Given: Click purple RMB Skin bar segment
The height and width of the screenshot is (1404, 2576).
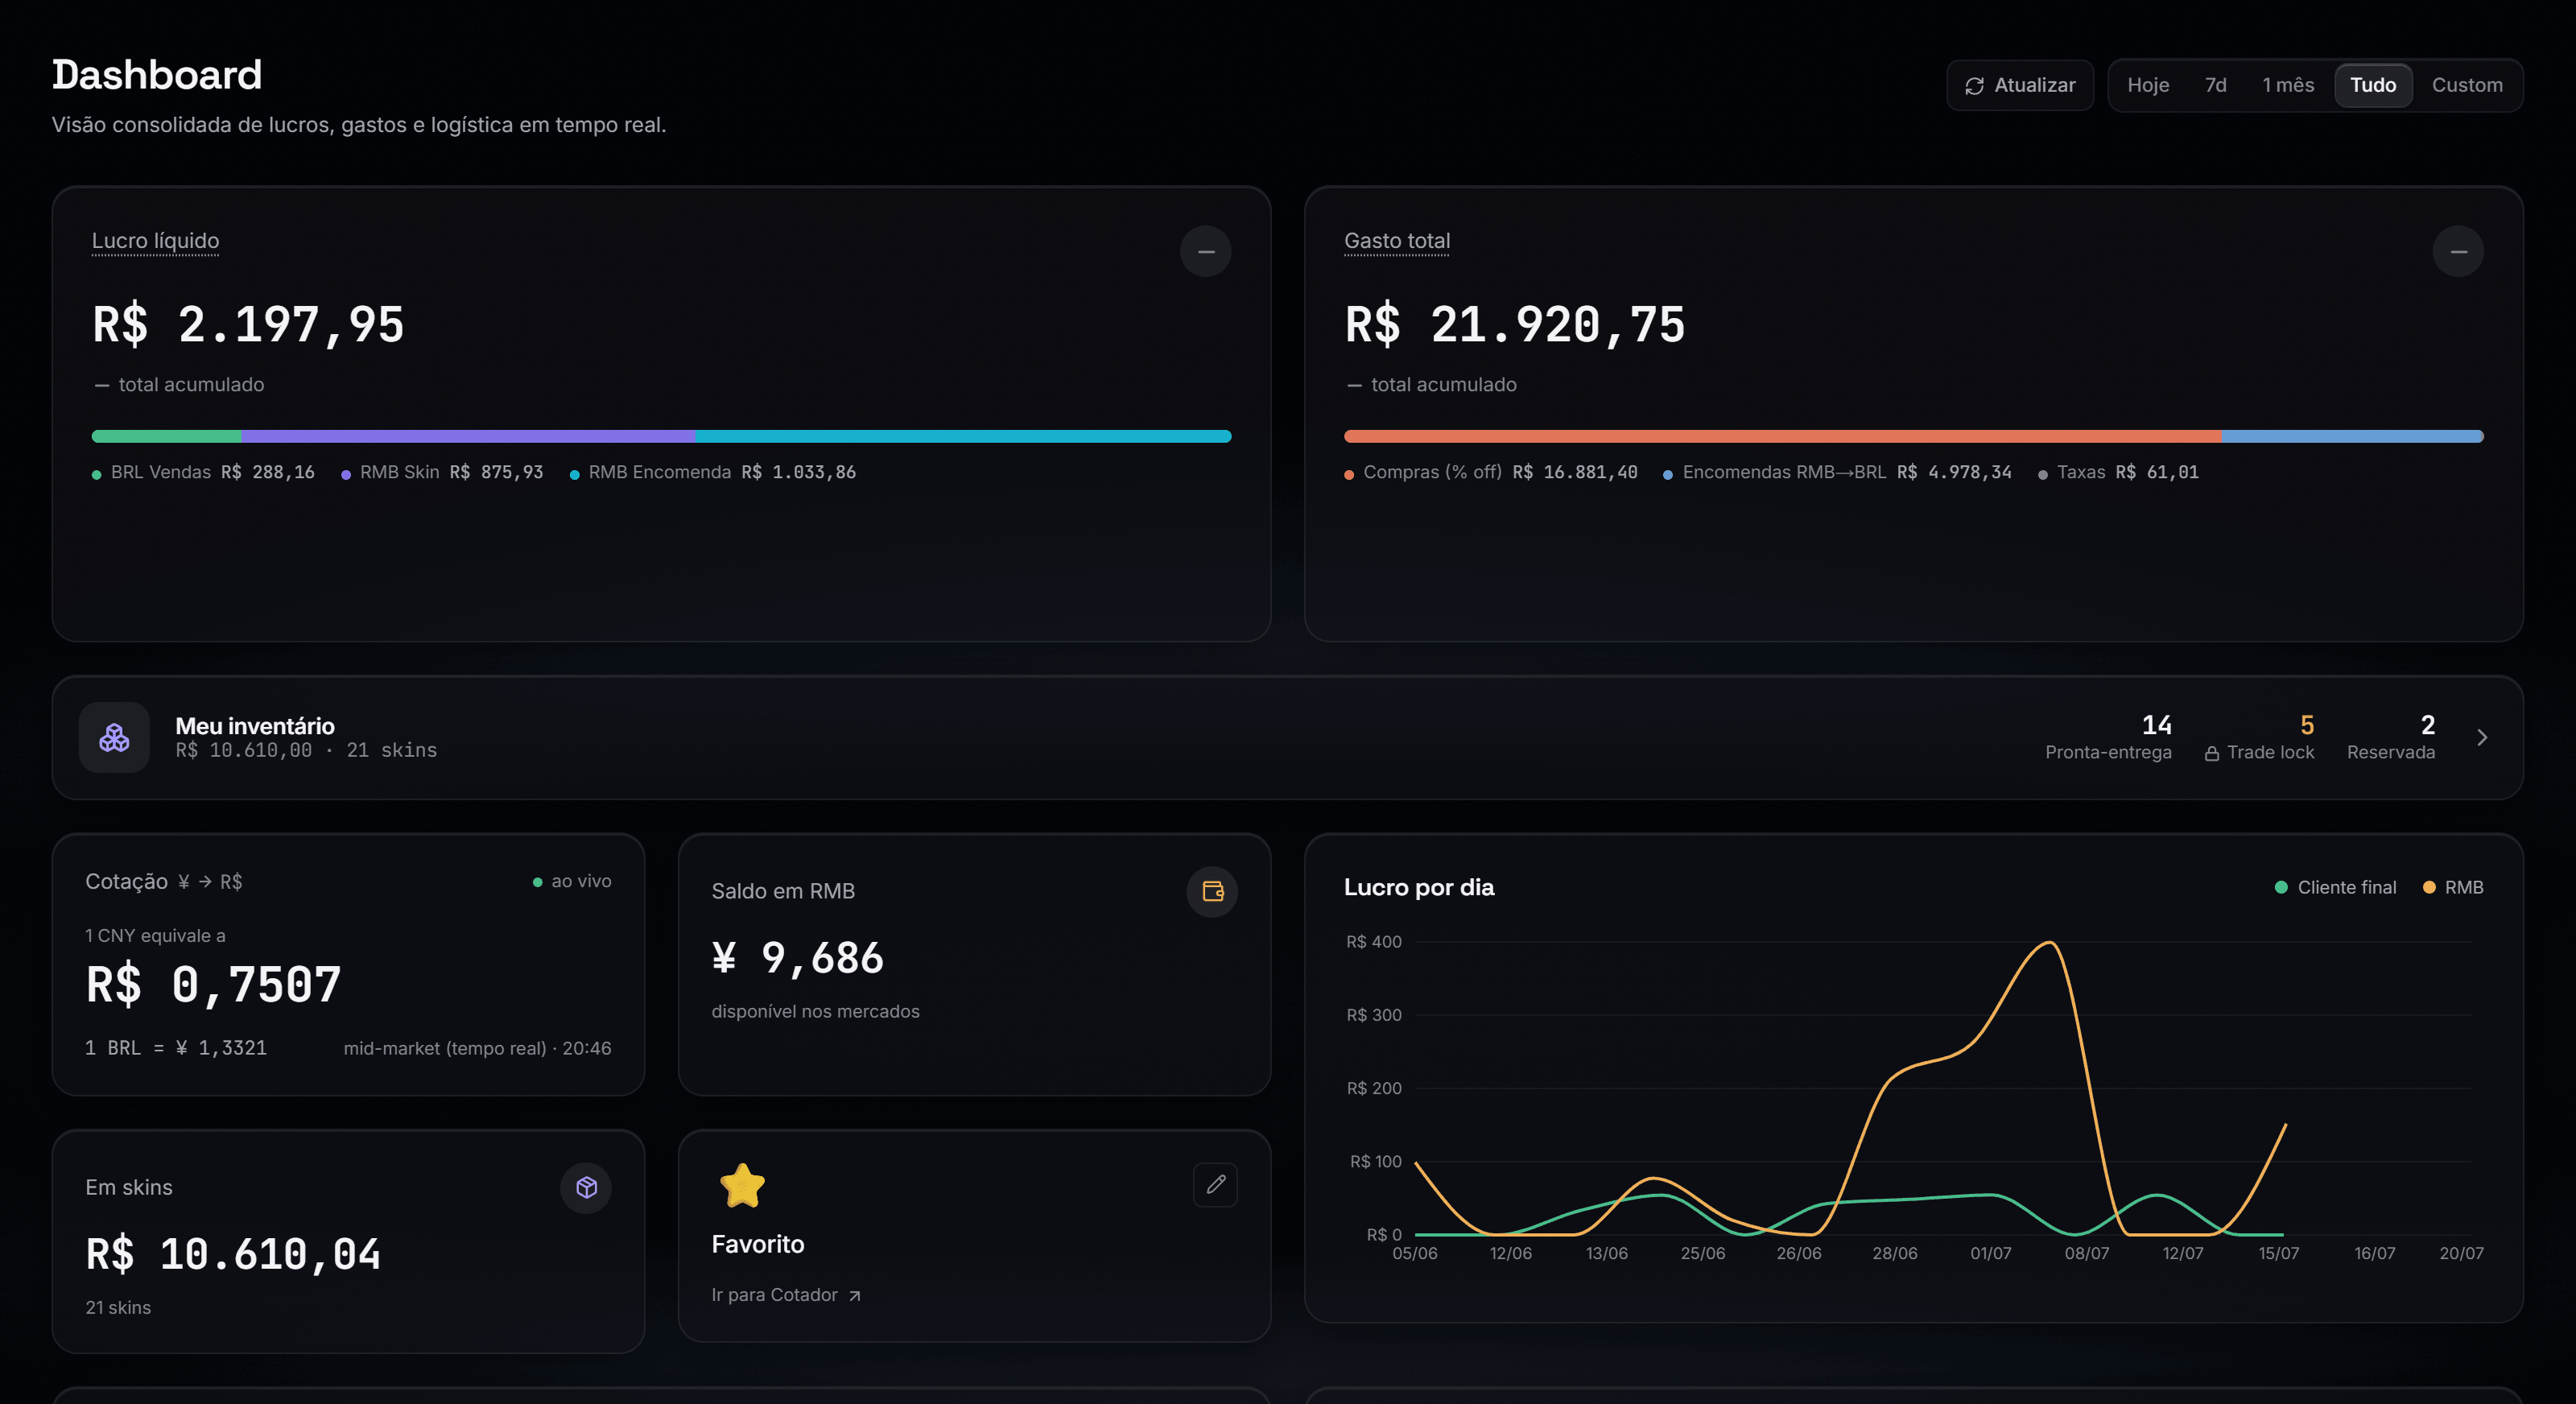Looking at the screenshot, I should coord(468,437).
